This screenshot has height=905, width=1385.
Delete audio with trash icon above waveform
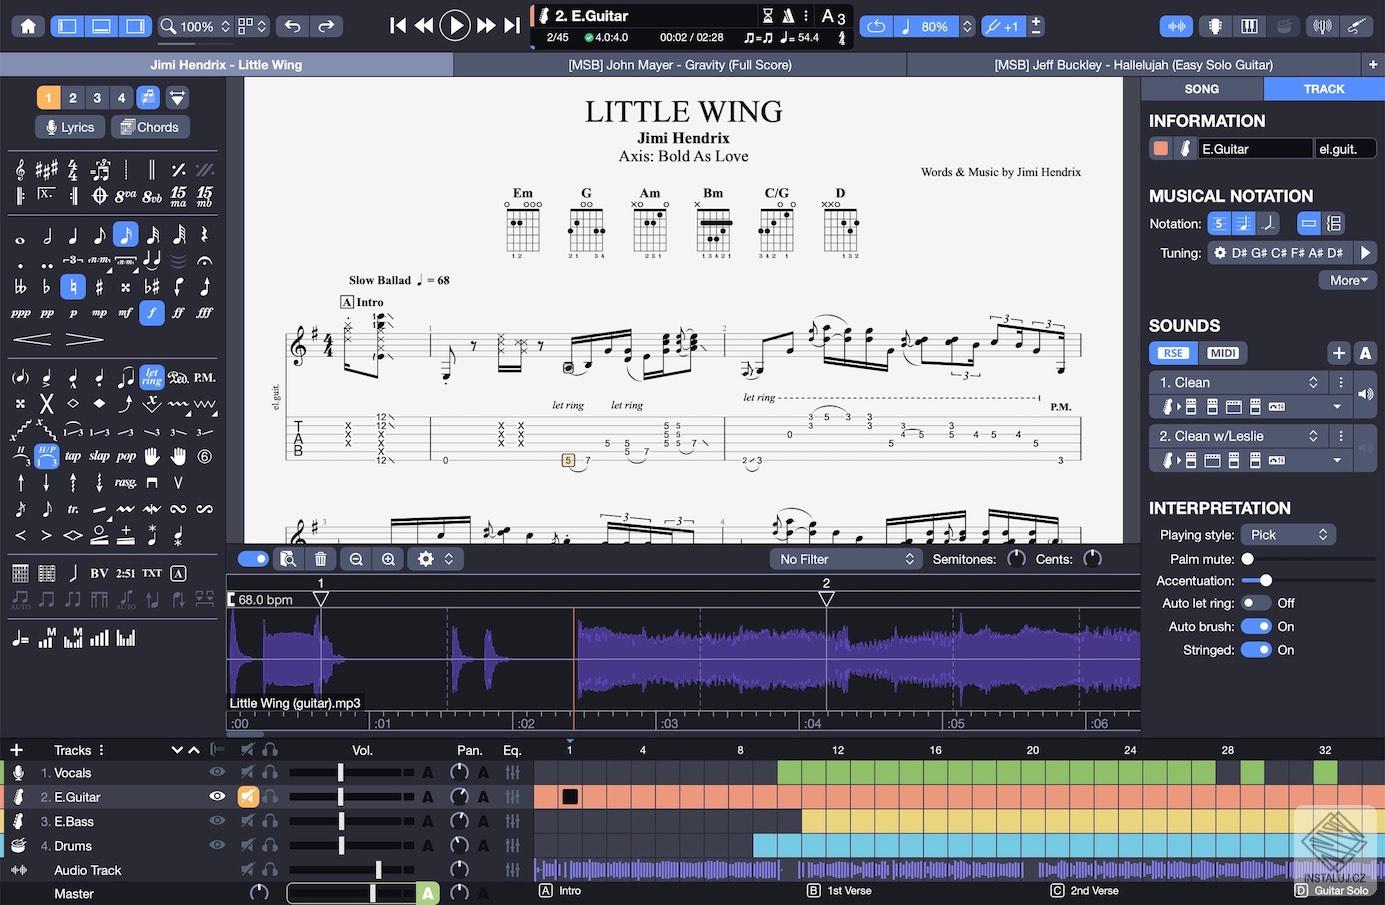point(320,559)
